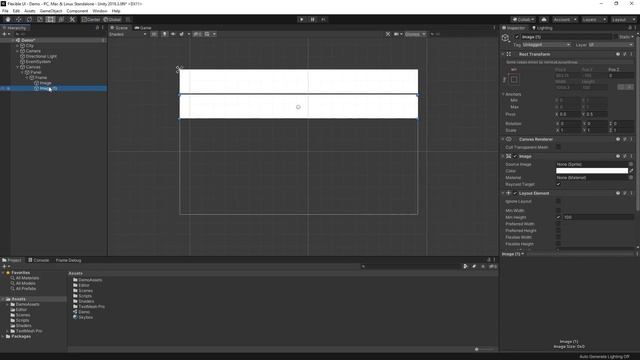Select the Rect tool in the toolbar
Image resolution: width=640 pixels, height=360 pixels.
click(x=50, y=20)
